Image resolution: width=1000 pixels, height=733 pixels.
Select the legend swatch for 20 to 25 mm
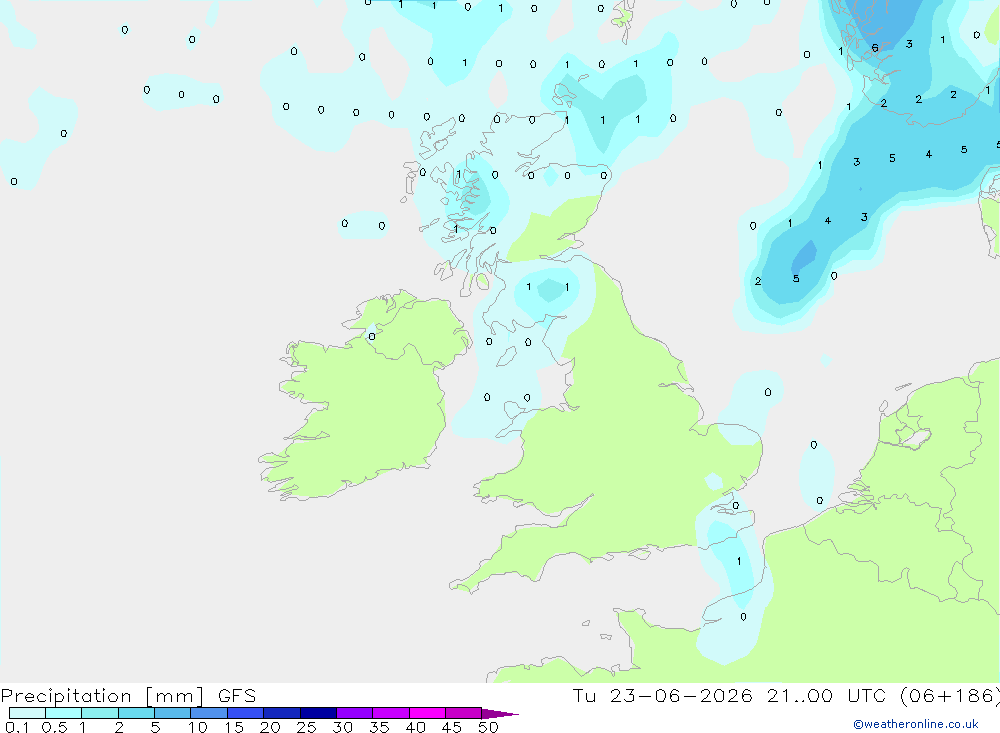[282, 713]
